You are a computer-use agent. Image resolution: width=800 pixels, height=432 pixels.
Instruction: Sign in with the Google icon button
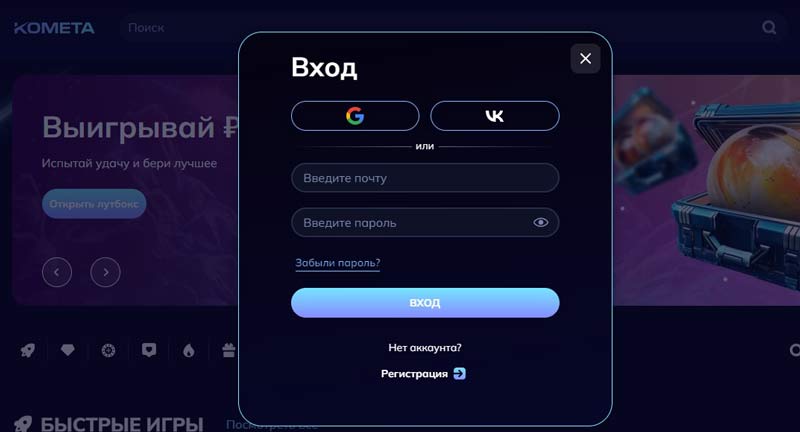[355, 116]
